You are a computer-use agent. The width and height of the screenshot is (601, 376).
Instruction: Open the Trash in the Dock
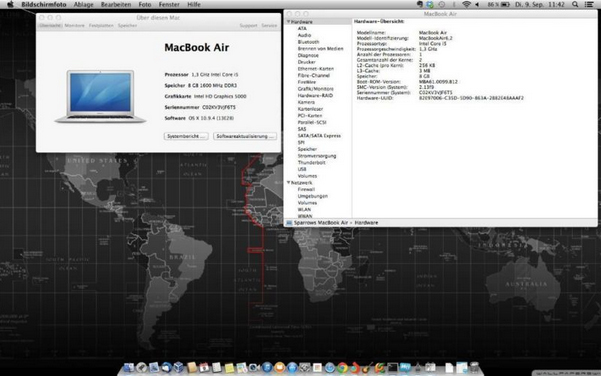tap(474, 368)
